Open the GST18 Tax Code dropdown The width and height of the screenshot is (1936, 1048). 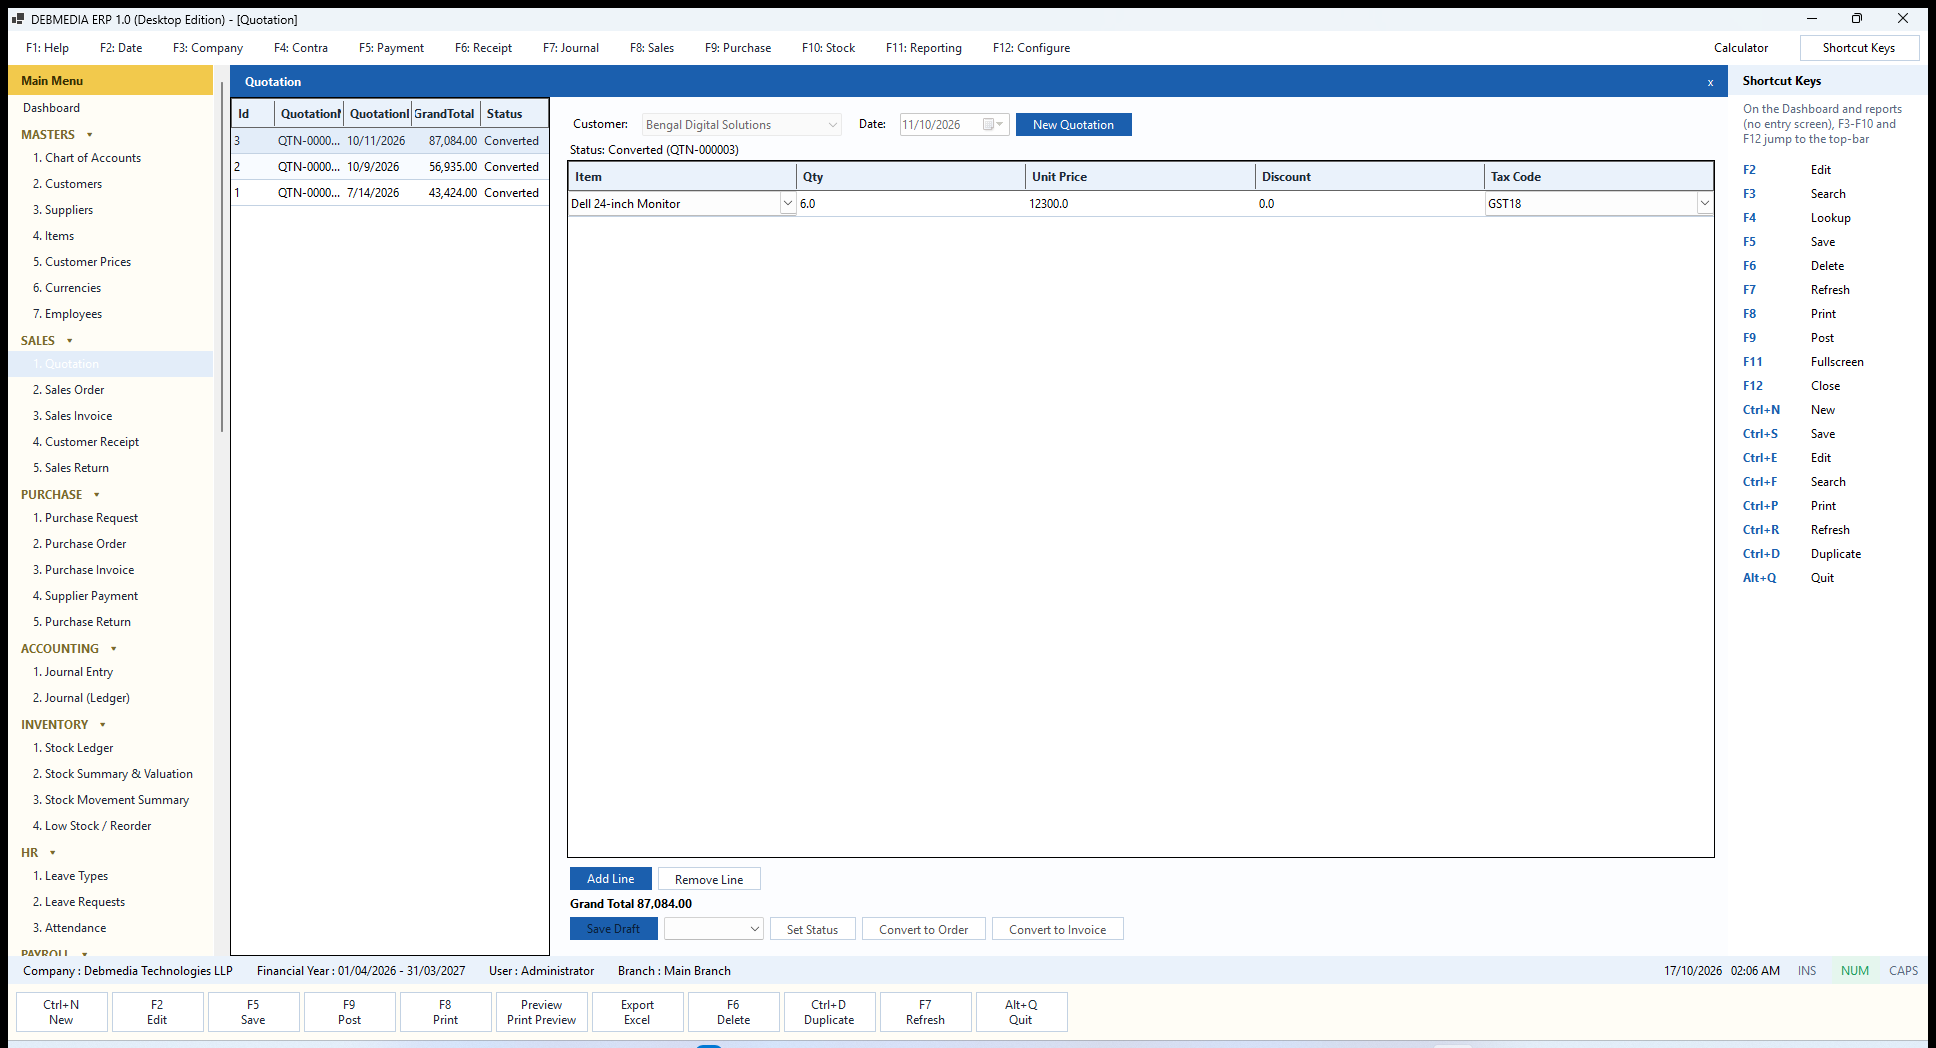pyautogui.click(x=1704, y=204)
